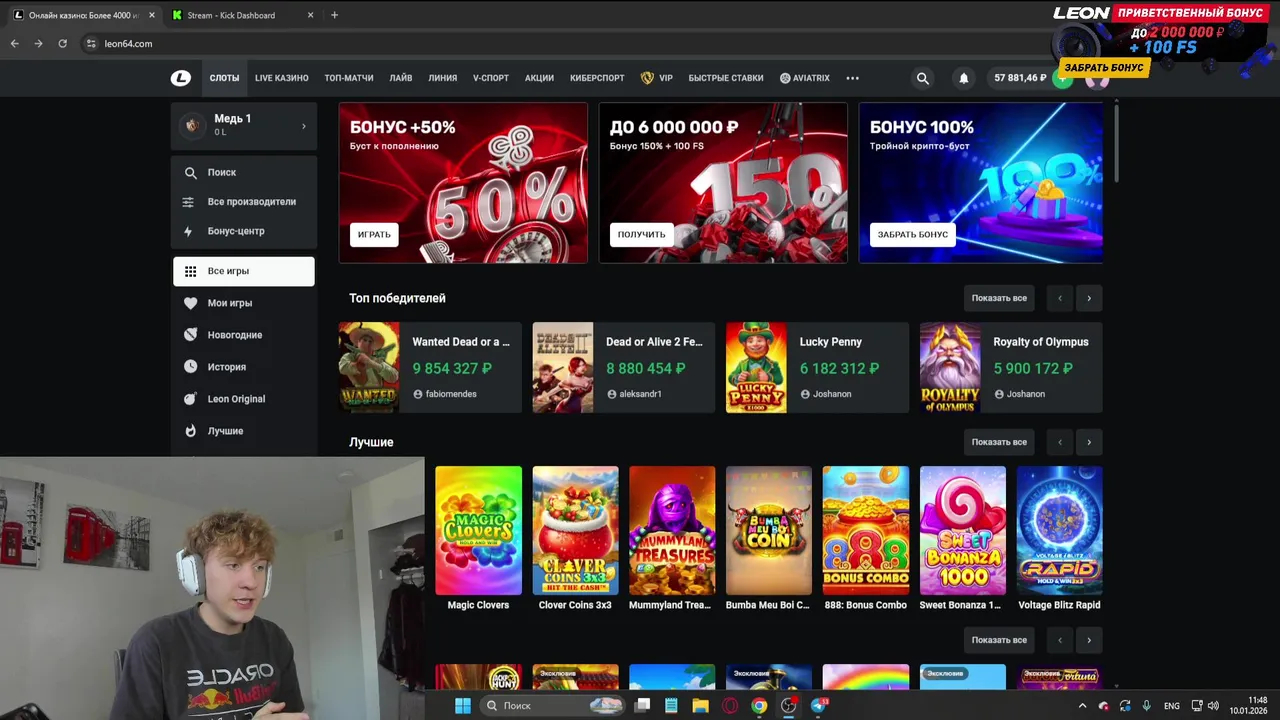Open Royalty of Olympus winner card
Screen dimensions: 1280x720
point(1011,367)
